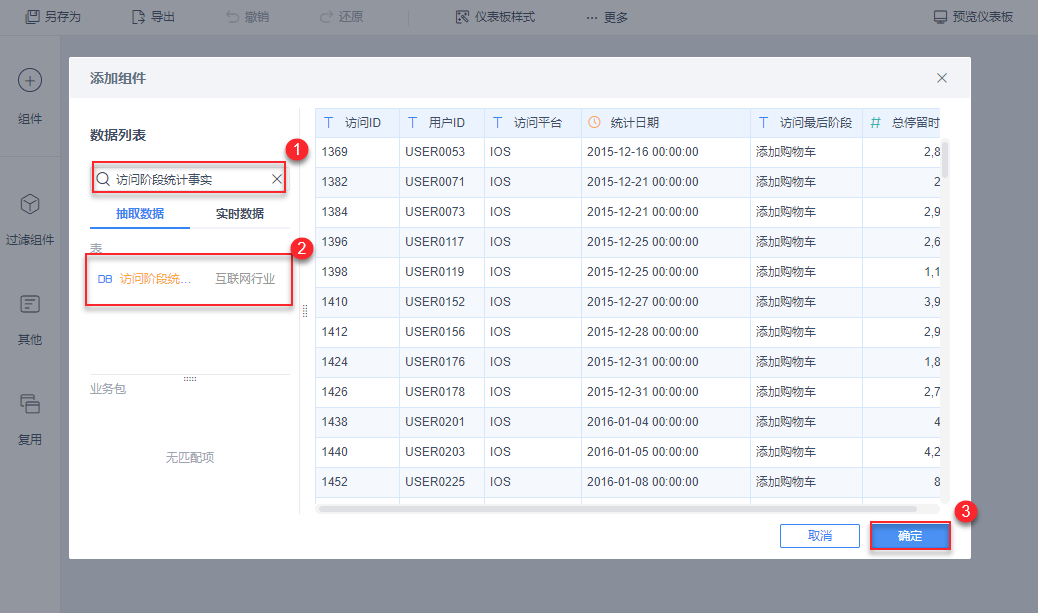Viewport: 1038px width, 613px height.
Task: Clear the search text with the X icon
Action: click(277, 179)
